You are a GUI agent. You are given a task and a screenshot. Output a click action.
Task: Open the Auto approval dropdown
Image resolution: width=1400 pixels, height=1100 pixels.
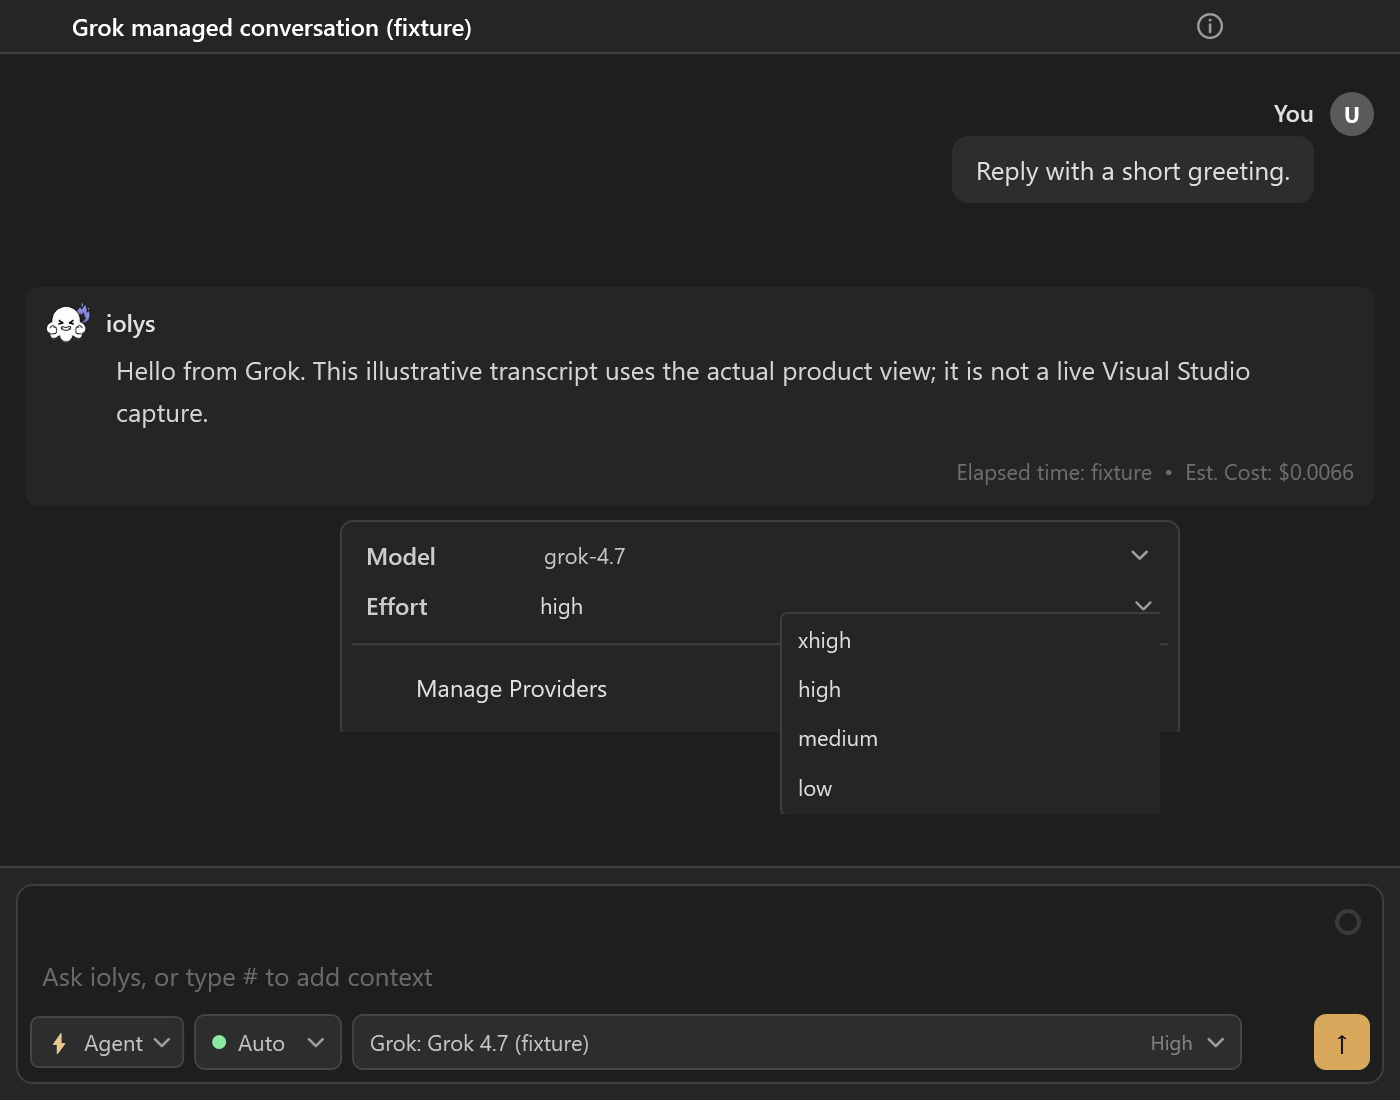pos(268,1042)
